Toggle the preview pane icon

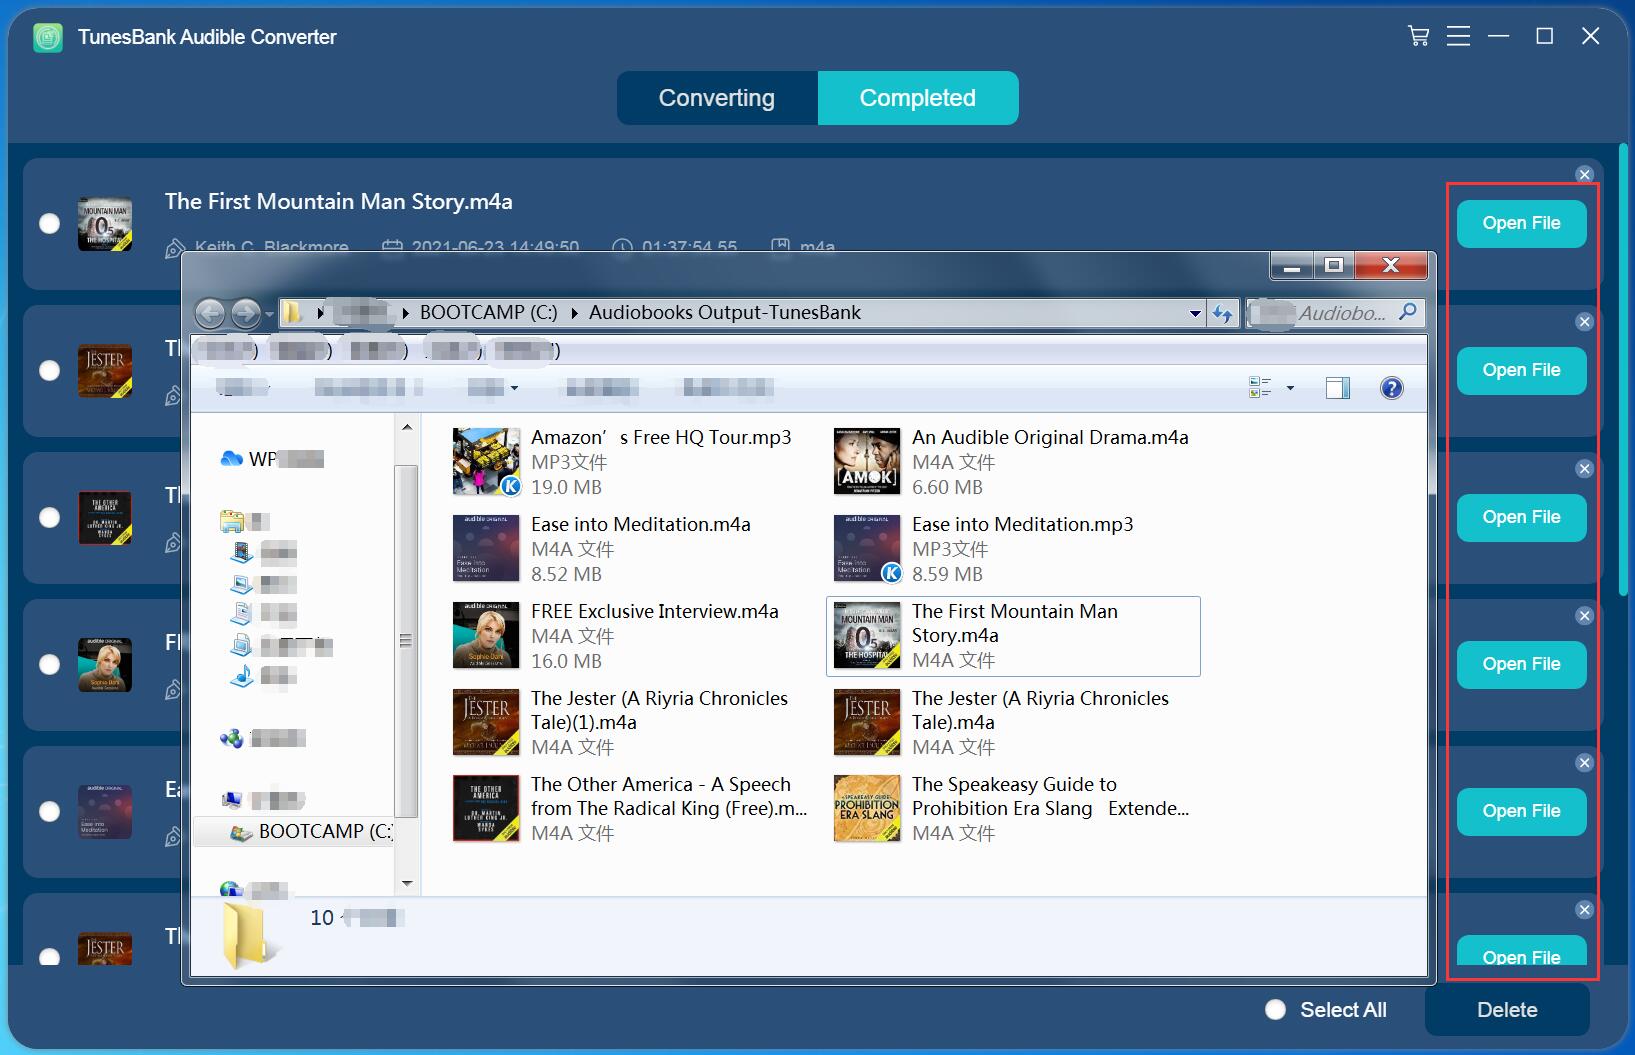1338,388
